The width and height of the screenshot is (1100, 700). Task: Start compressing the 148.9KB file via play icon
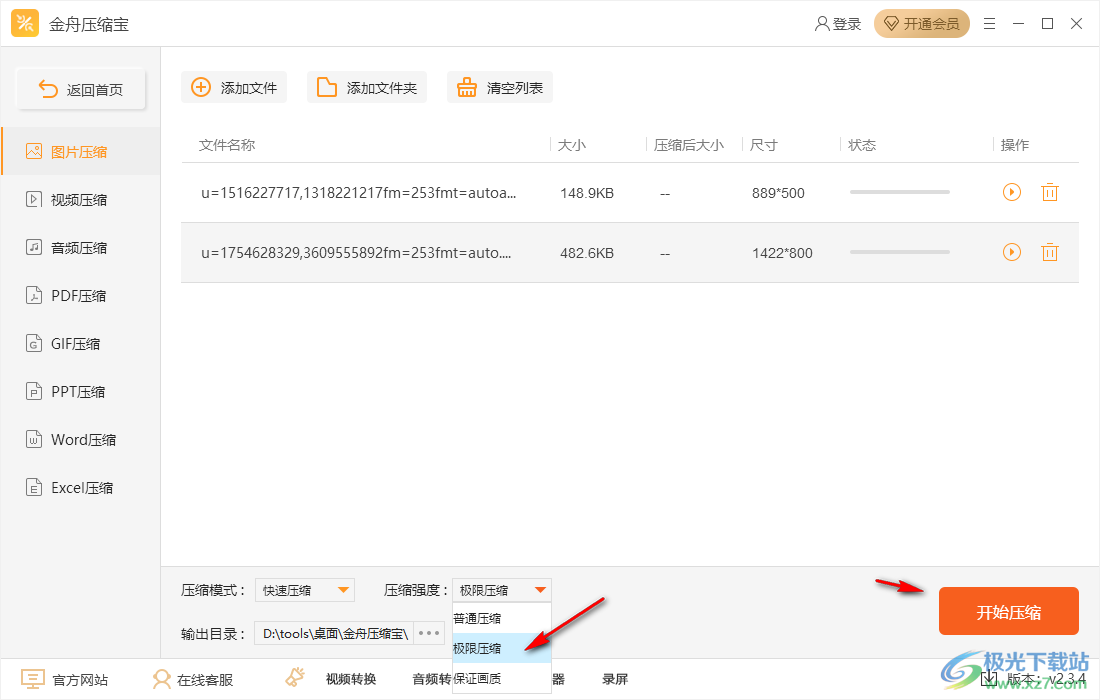click(1012, 191)
